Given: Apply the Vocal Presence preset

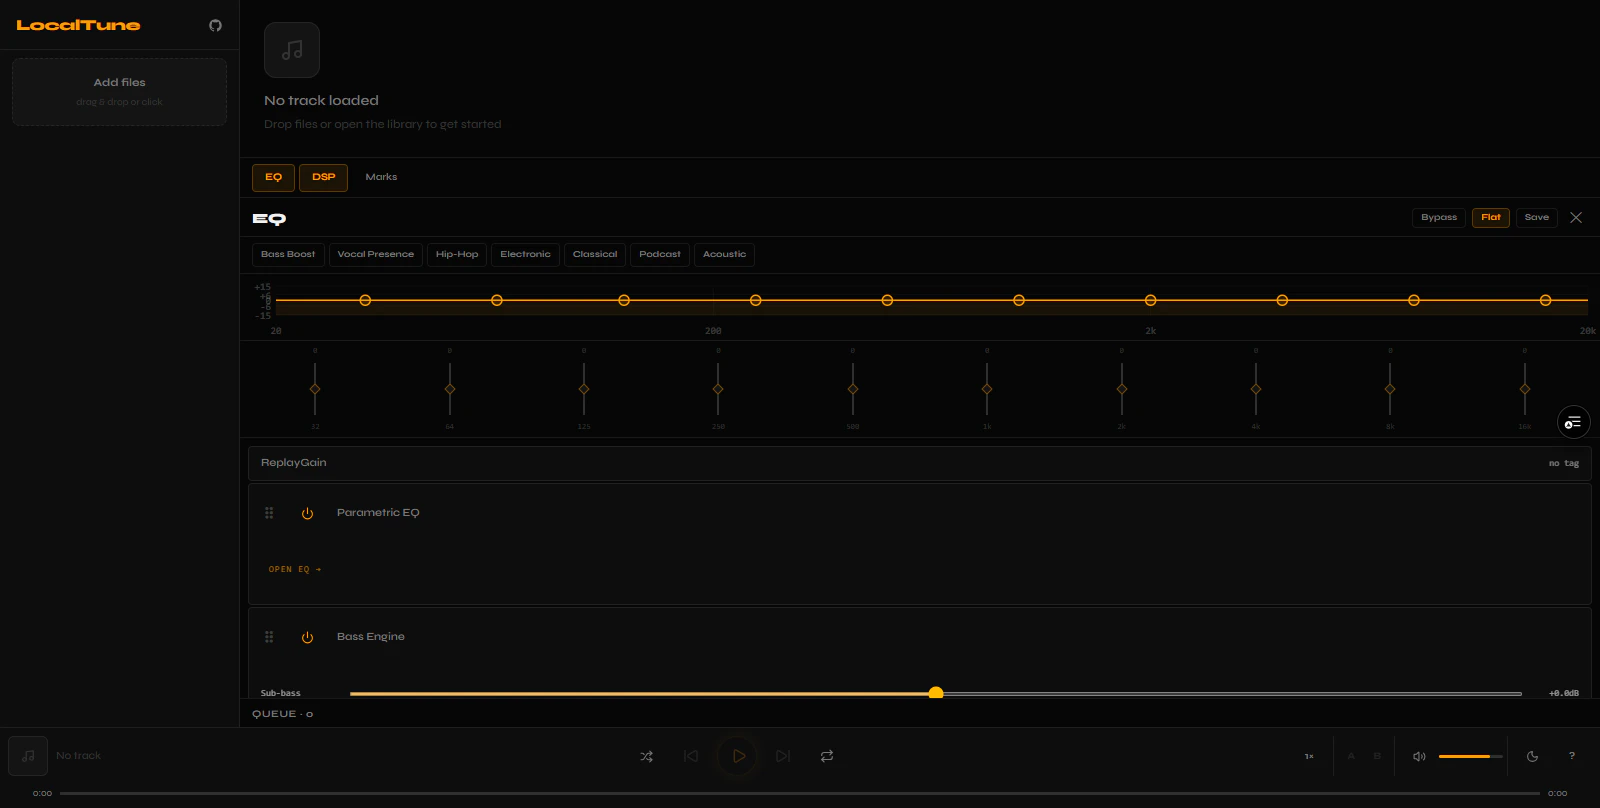Looking at the screenshot, I should [x=376, y=254].
